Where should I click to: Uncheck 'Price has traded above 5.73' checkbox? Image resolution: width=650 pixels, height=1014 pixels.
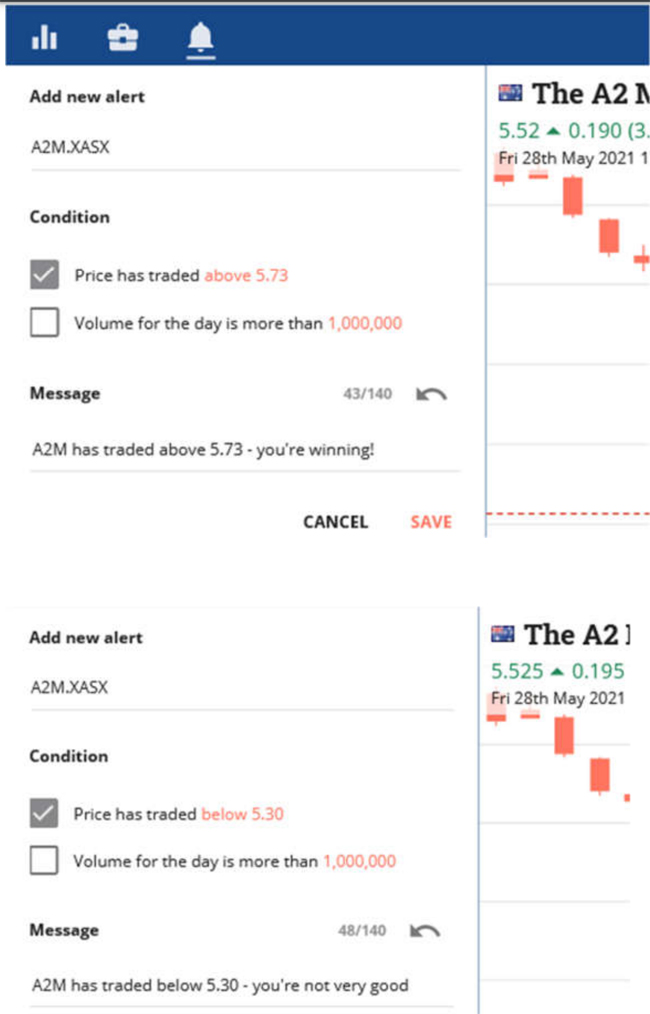[44, 275]
